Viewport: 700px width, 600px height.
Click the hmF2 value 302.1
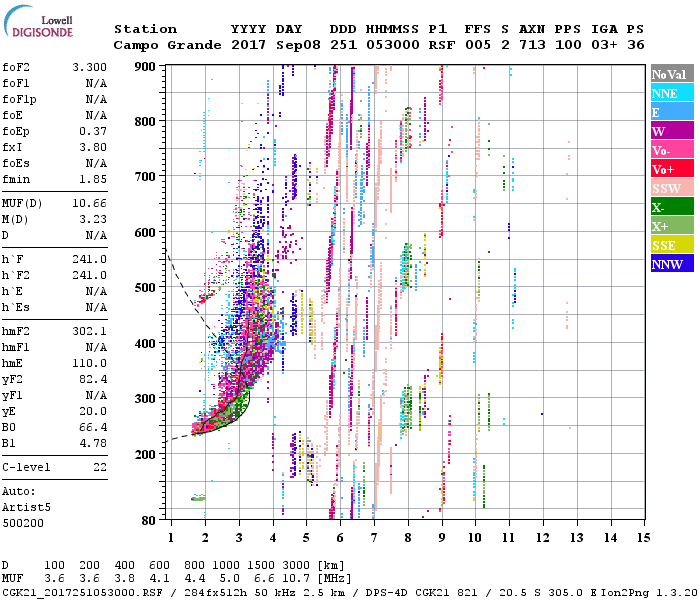click(x=89, y=331)
